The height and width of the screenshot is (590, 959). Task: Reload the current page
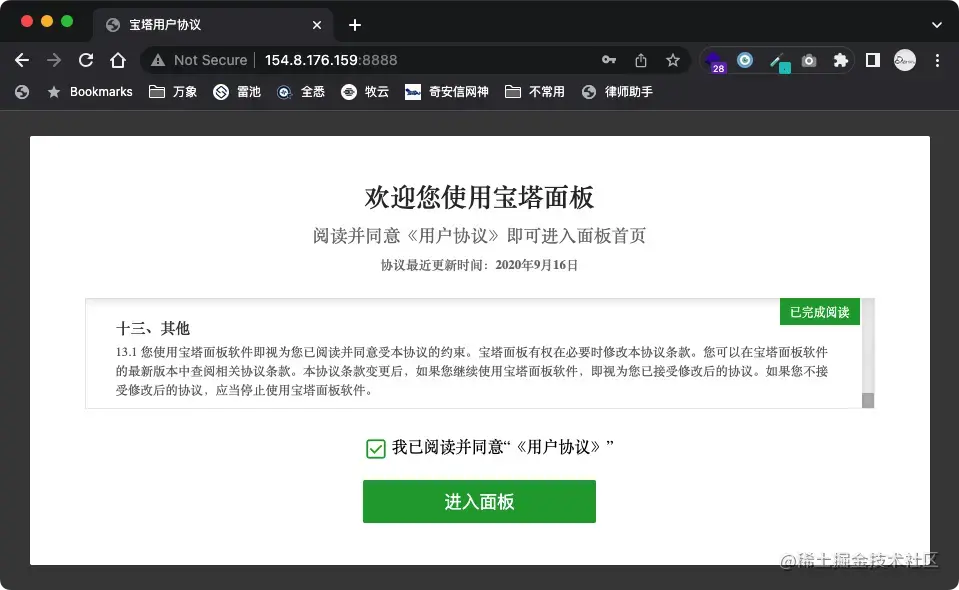coord(86,60)
